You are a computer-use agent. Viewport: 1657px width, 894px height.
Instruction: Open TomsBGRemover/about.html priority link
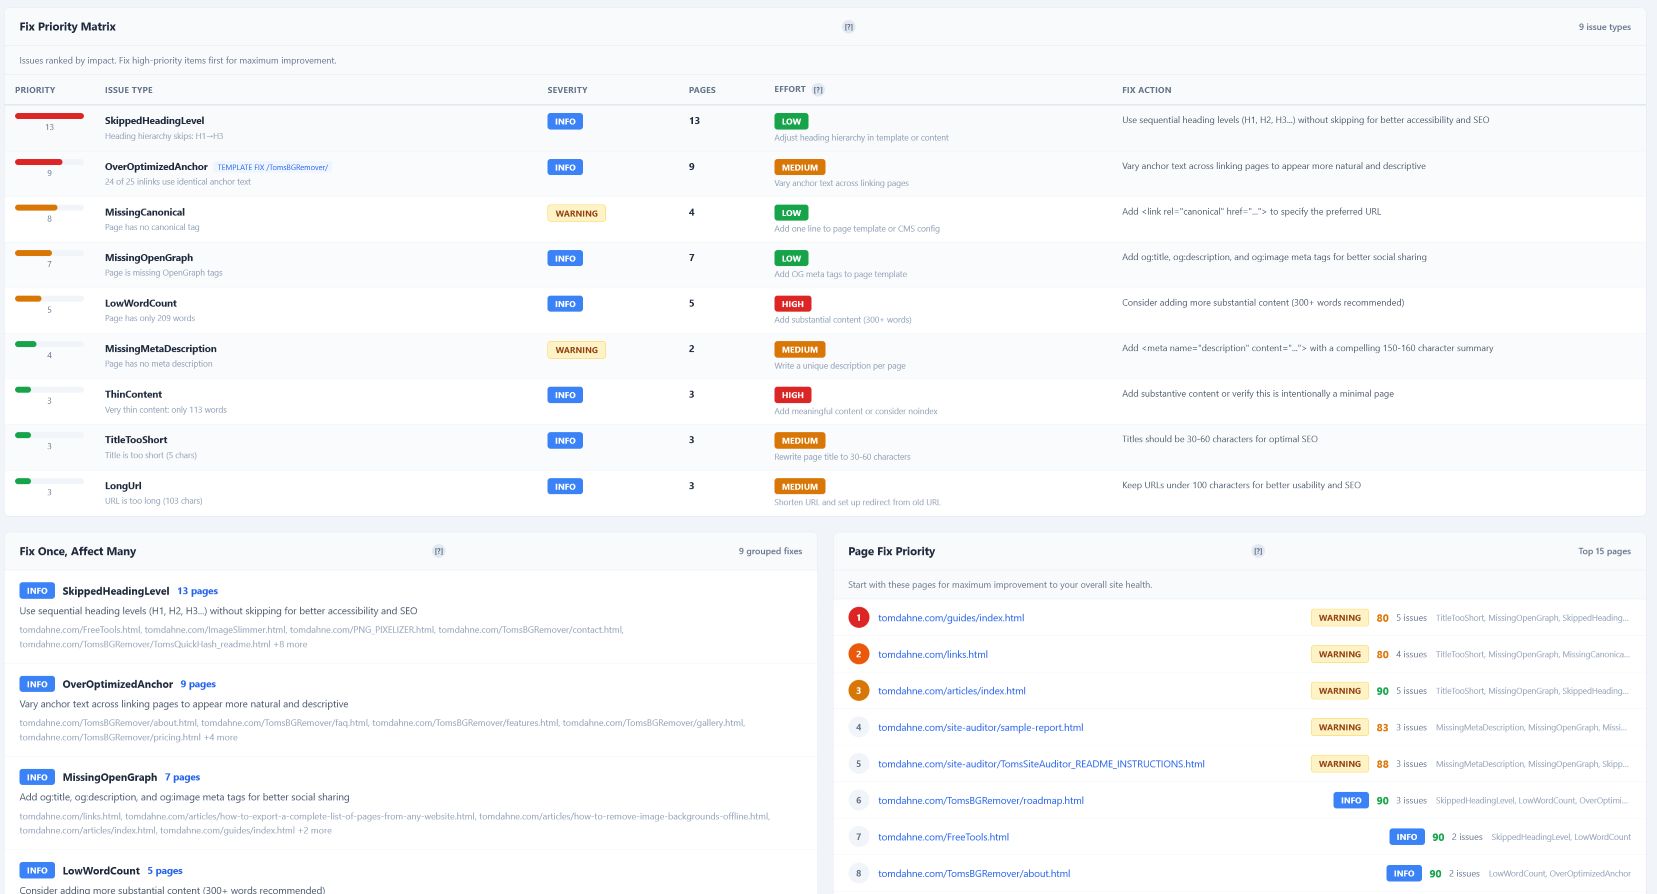coord(974,873)
